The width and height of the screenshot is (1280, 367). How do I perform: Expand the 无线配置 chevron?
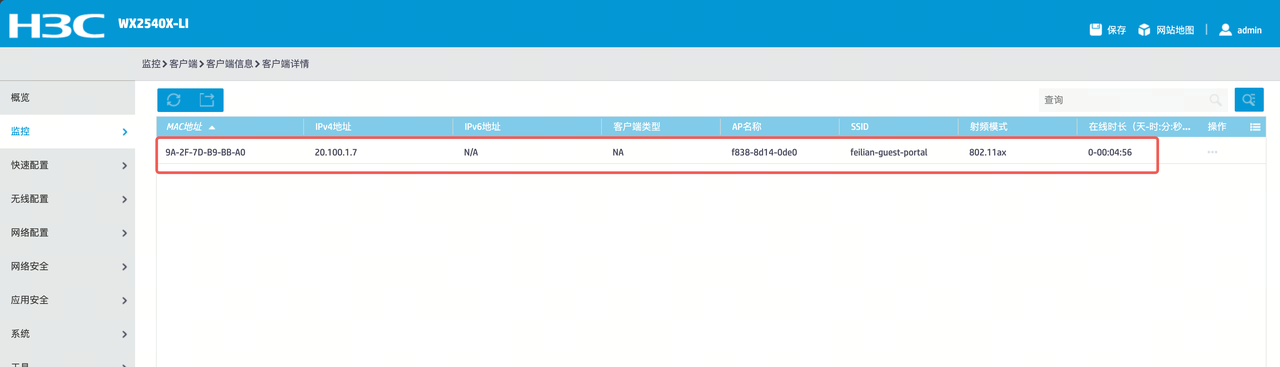point(124,200)
